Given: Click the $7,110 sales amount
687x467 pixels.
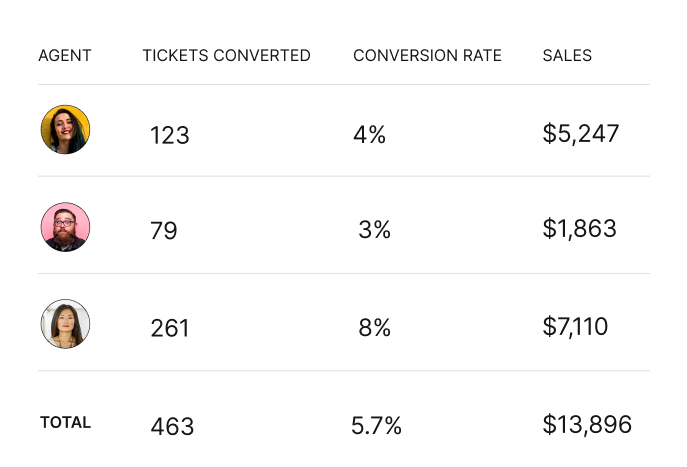Looking at the screenshot, I should (x=575, y=326).
